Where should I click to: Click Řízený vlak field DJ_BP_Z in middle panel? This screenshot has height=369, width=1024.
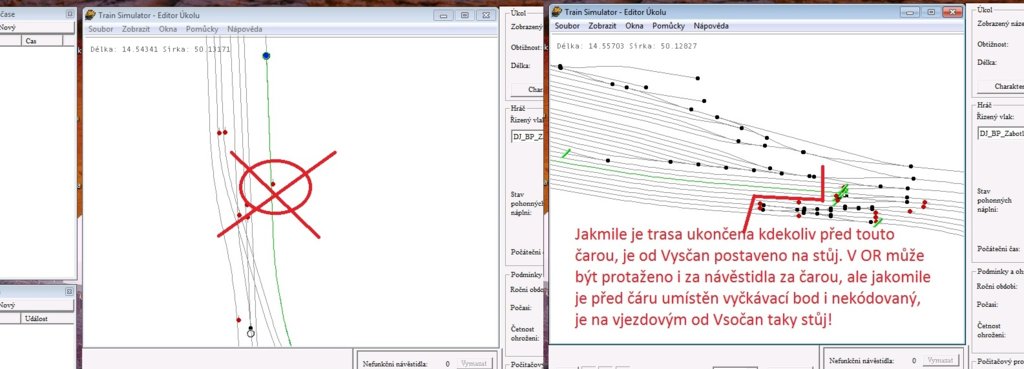pos(527,136)
